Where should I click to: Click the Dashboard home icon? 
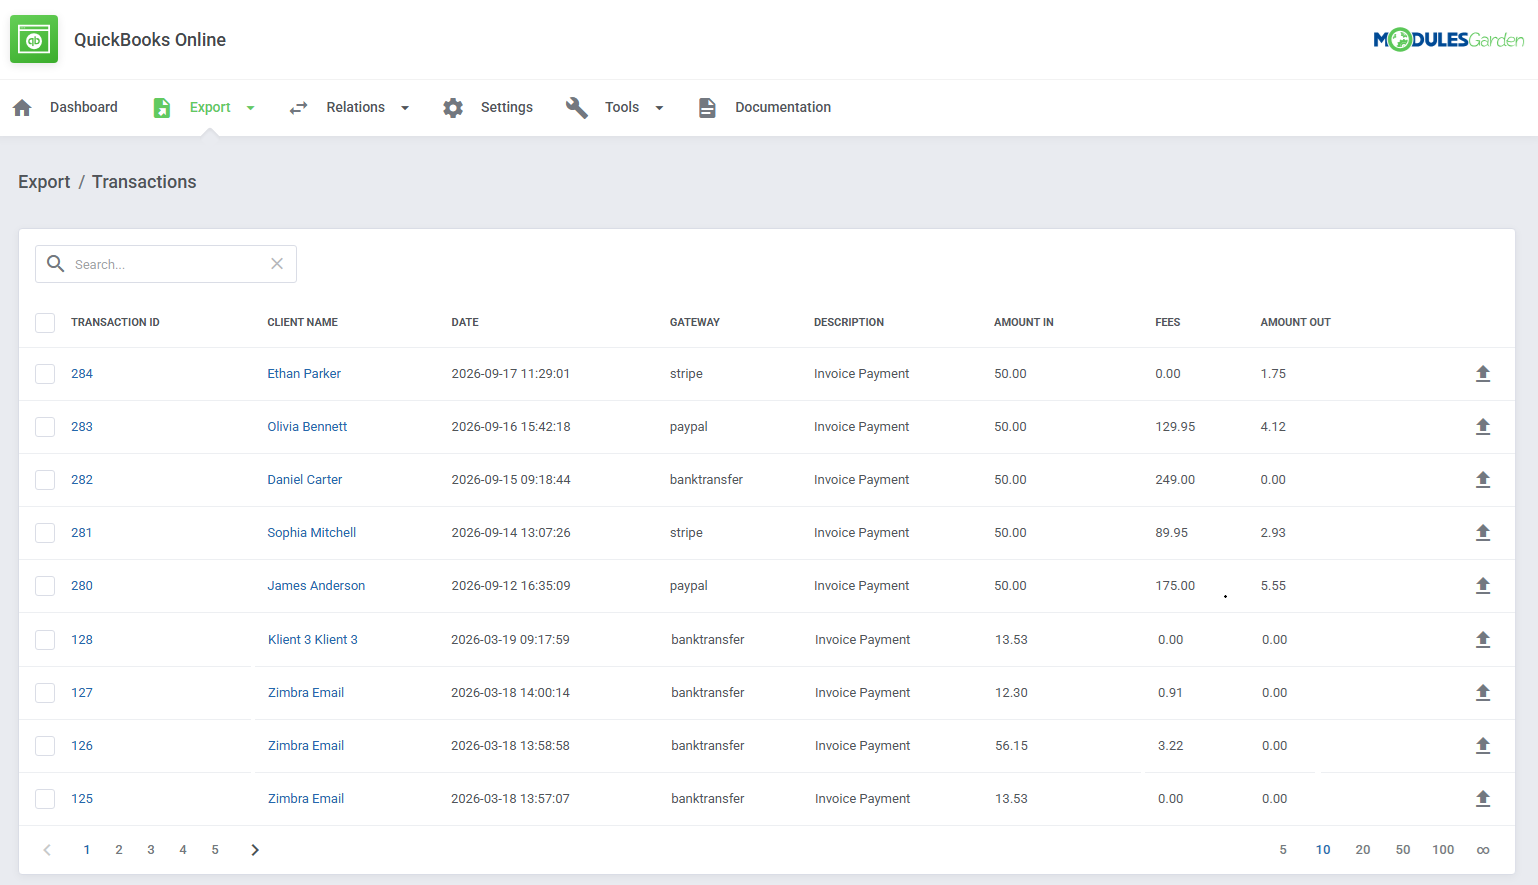22,107
